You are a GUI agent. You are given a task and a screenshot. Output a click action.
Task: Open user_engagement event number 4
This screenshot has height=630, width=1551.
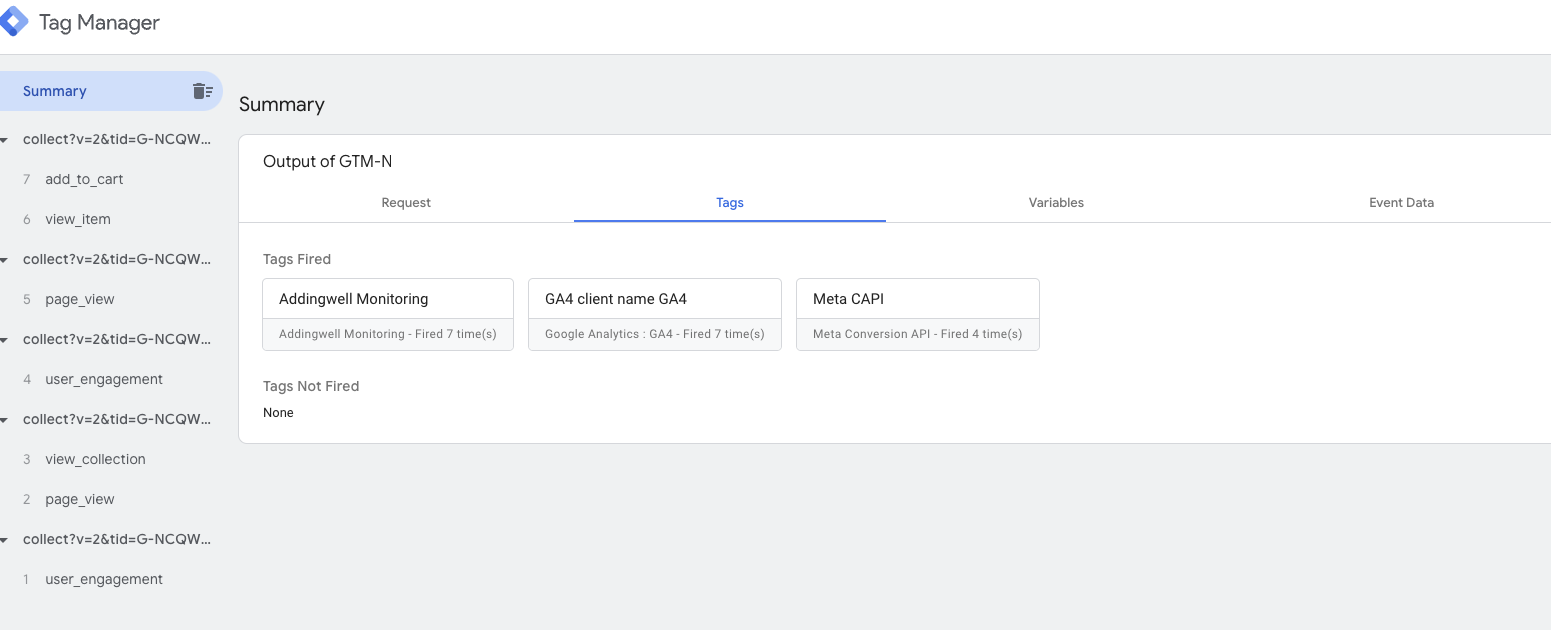[104, 379]
